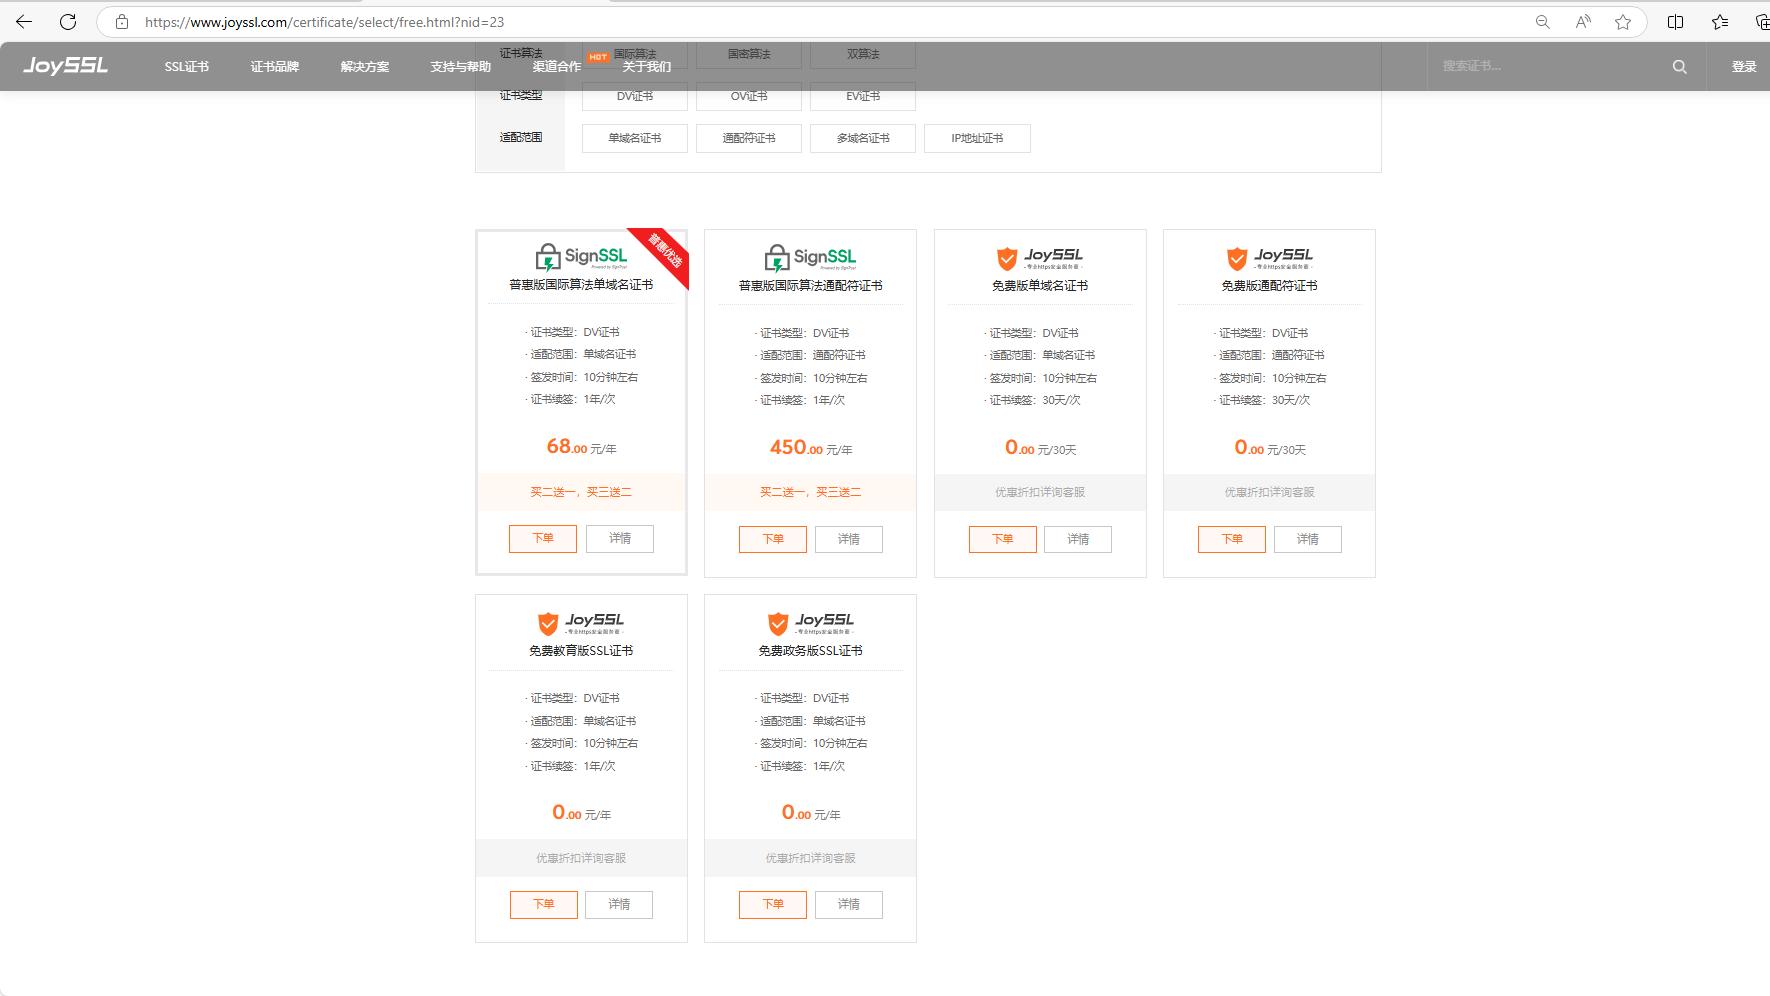Click 优惠折扣详询客服 on 免费版单域名证书 card
Viewport: 1770px width, 996px height.
[1040, 492]
